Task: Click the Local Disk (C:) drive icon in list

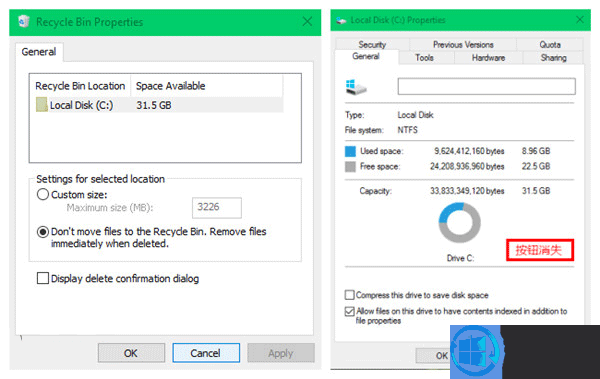Action: 41,105
